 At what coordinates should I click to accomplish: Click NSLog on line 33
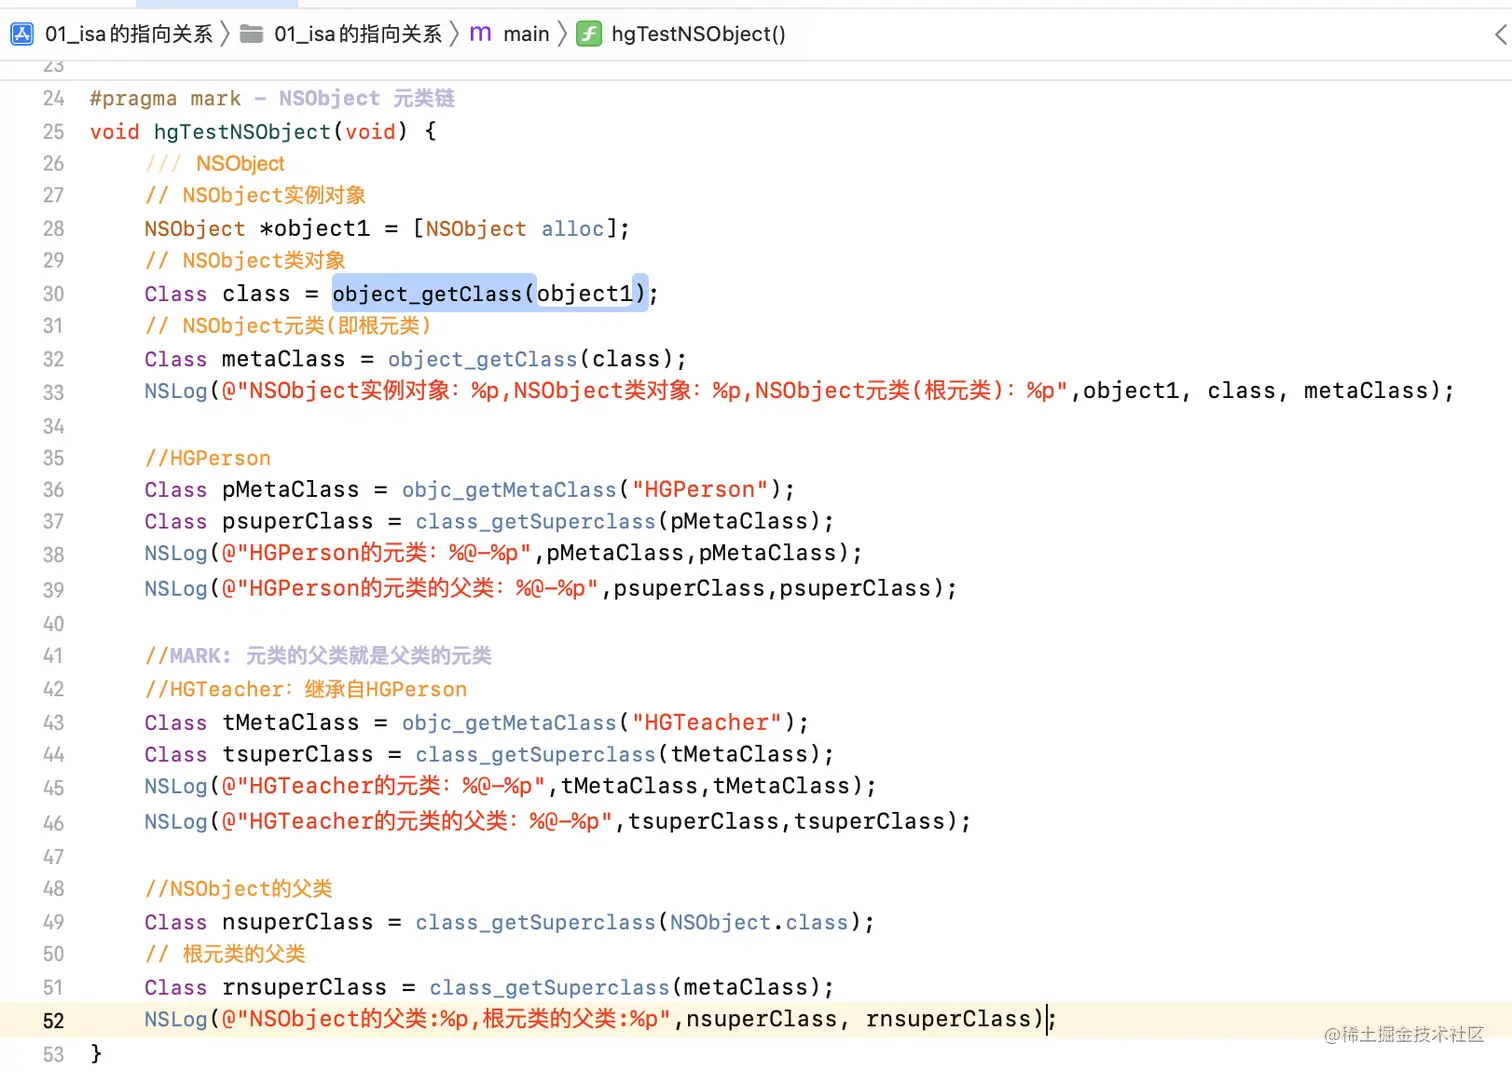tap(175, 391)
